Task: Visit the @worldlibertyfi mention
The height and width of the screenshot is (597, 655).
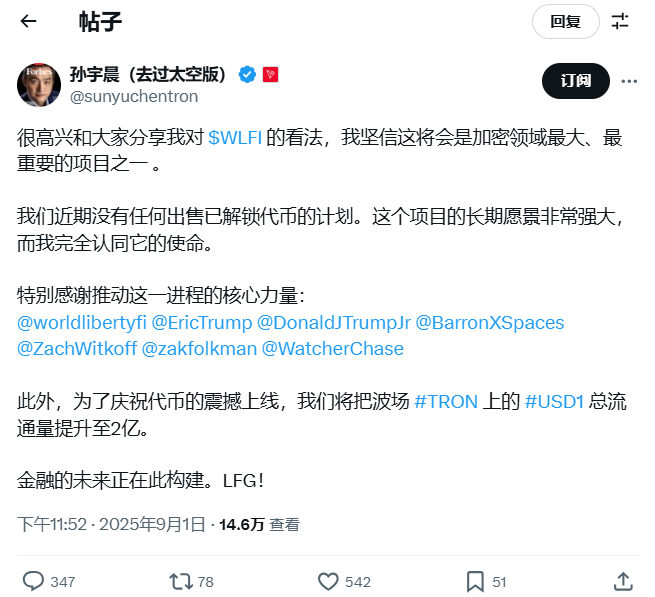Action: (82, 323)
